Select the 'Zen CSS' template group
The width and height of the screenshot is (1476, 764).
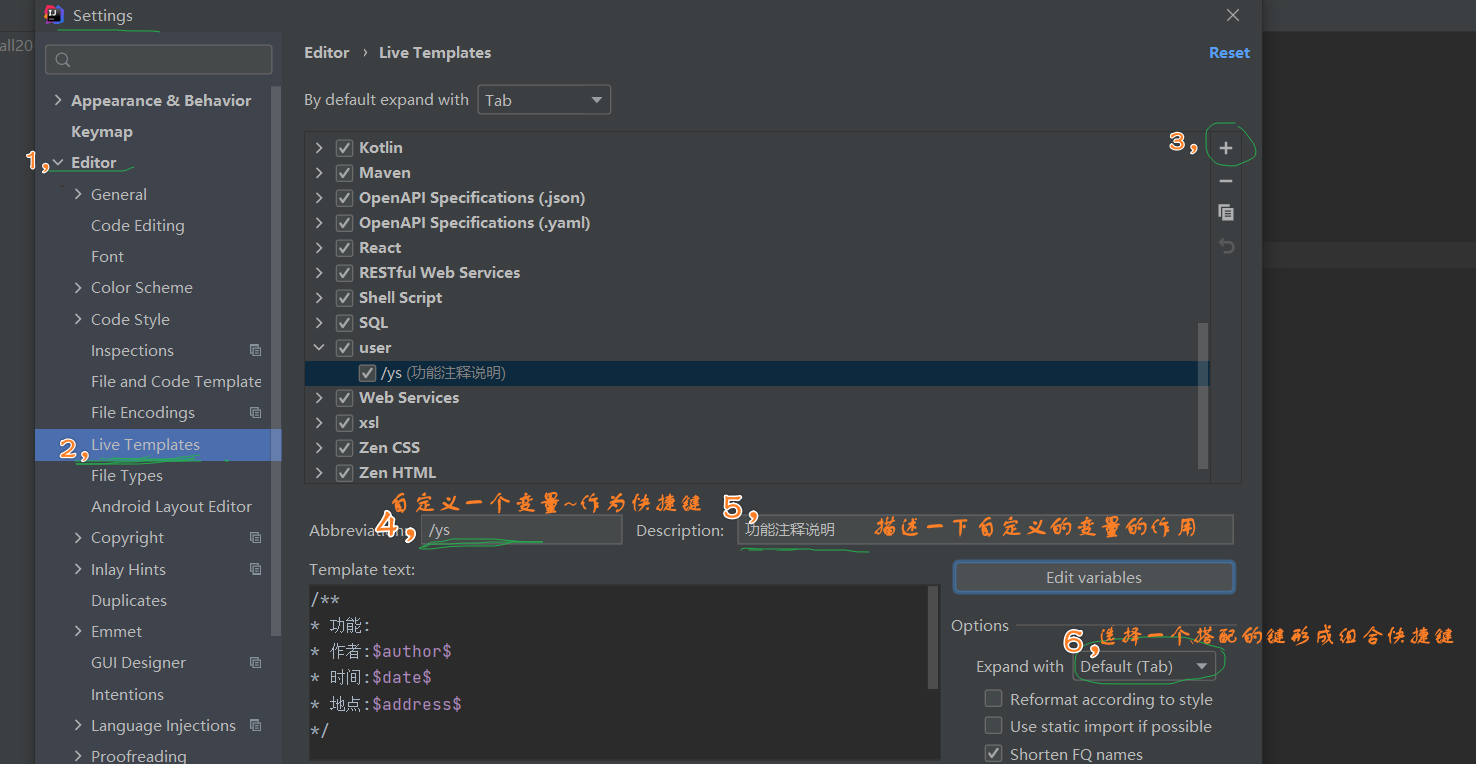pyautogui.click(x=757, y=447)
